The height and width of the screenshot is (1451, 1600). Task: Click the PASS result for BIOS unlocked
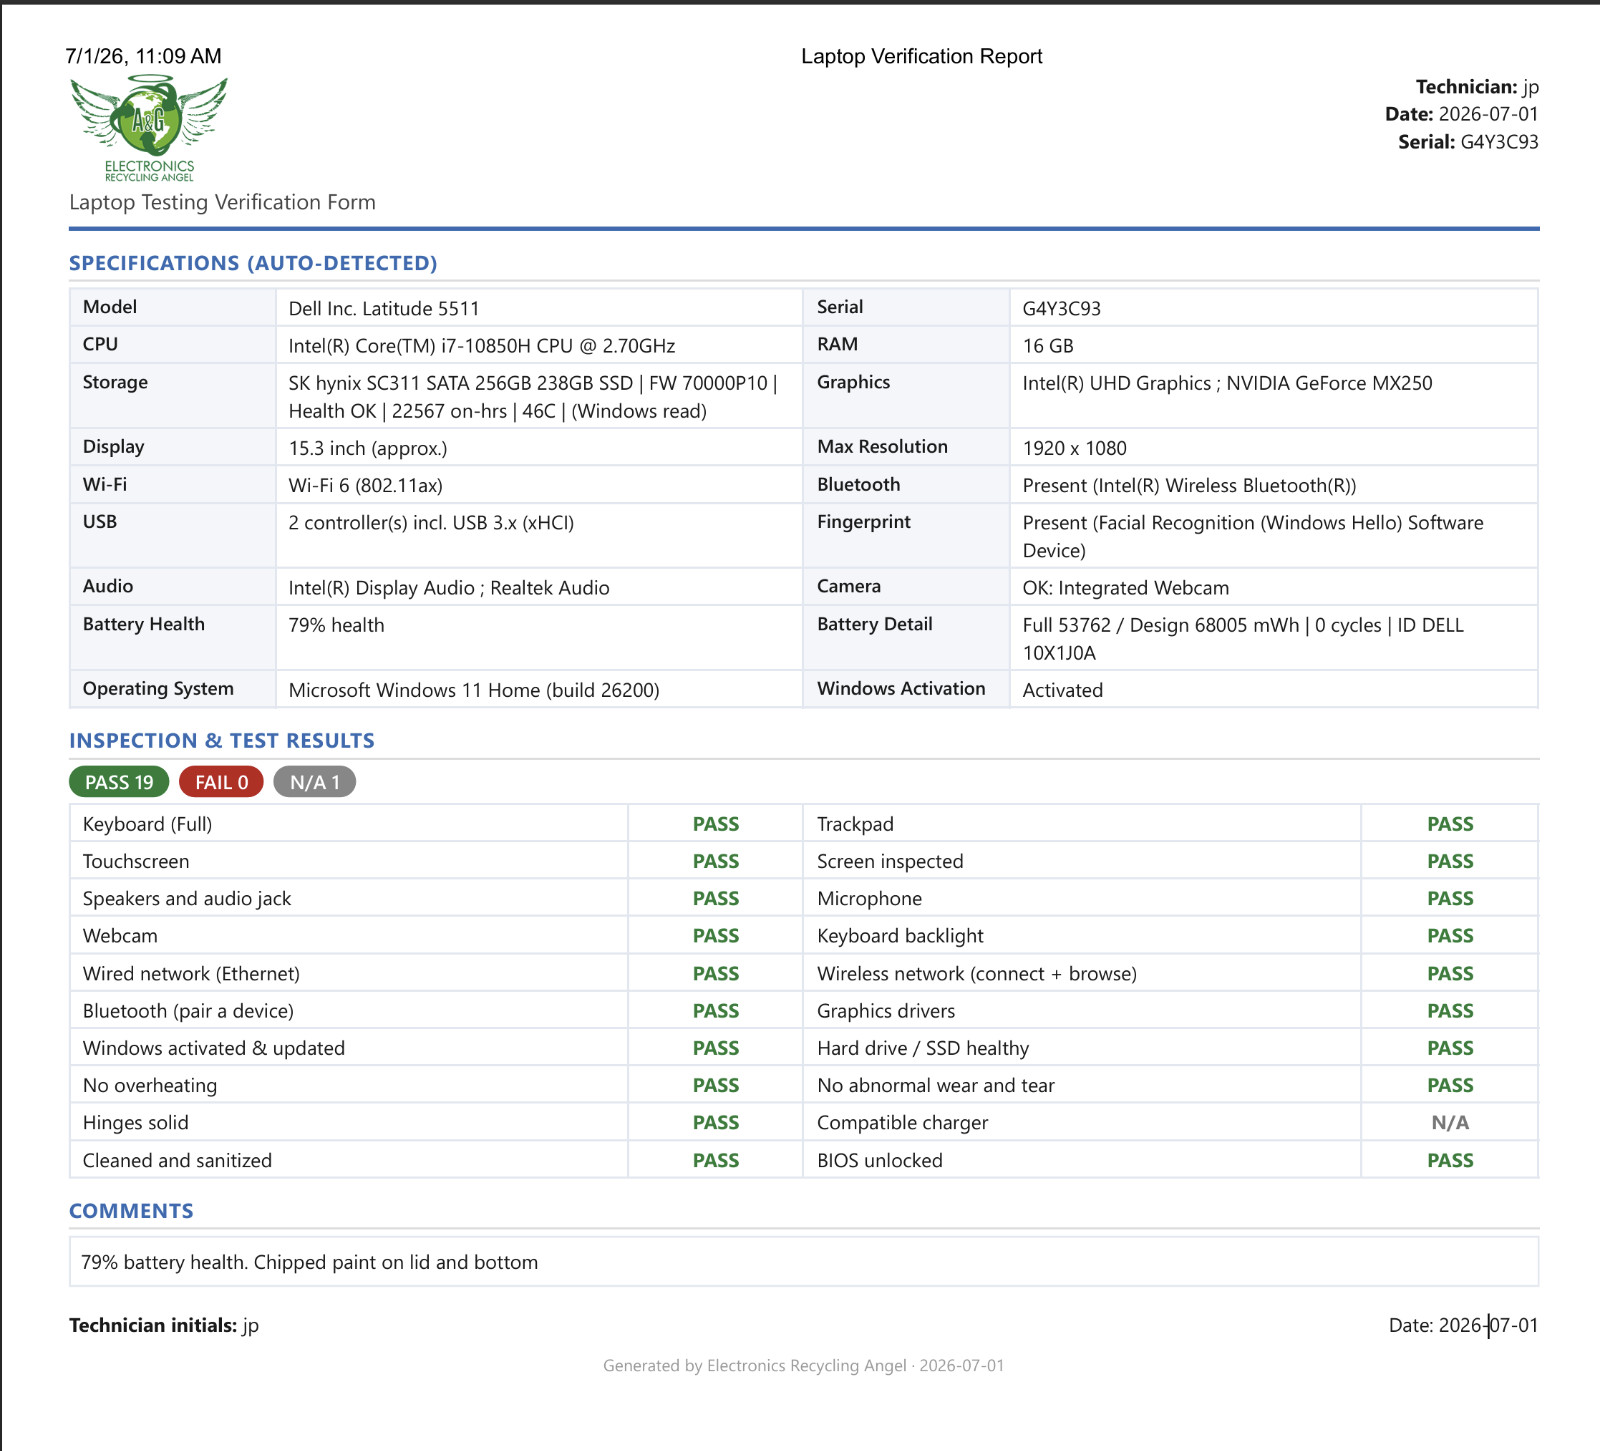(x=1450, y=1160)
